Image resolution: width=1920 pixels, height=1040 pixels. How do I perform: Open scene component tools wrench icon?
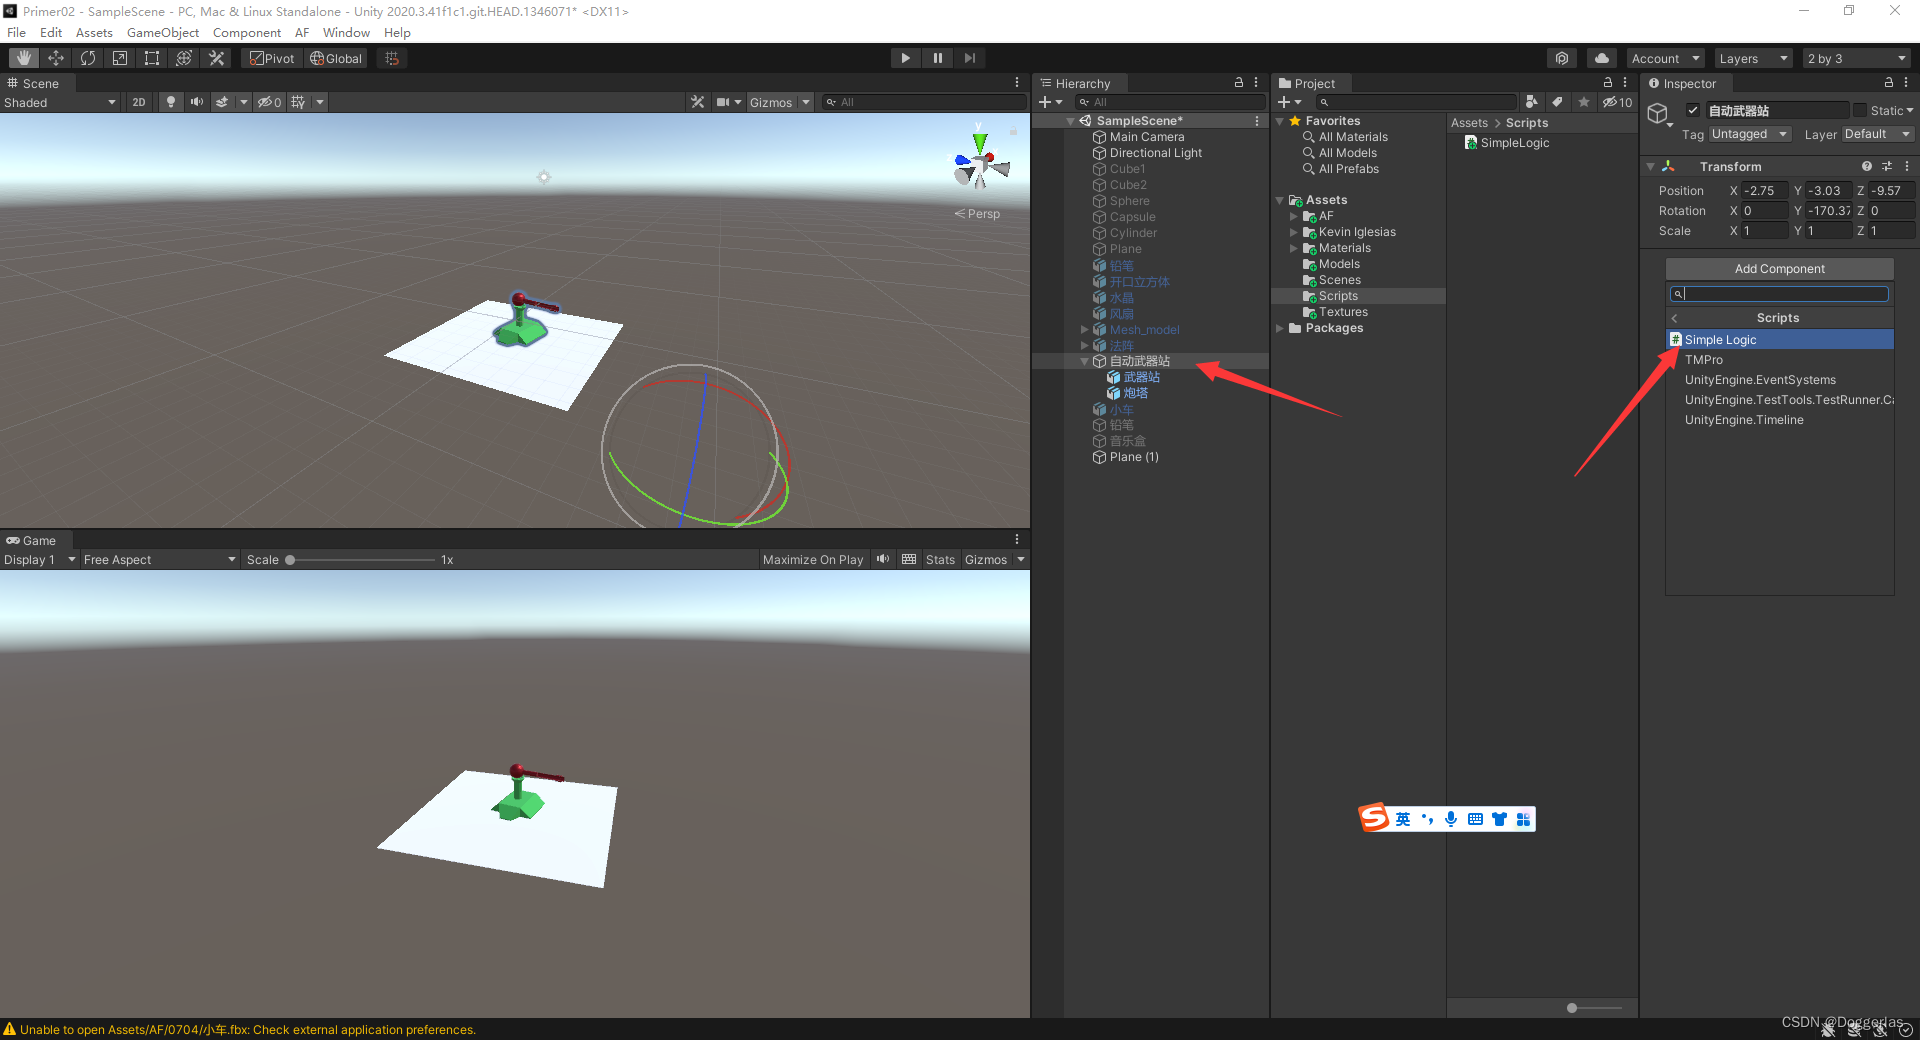pyautogui.click(x=697, y=102)
